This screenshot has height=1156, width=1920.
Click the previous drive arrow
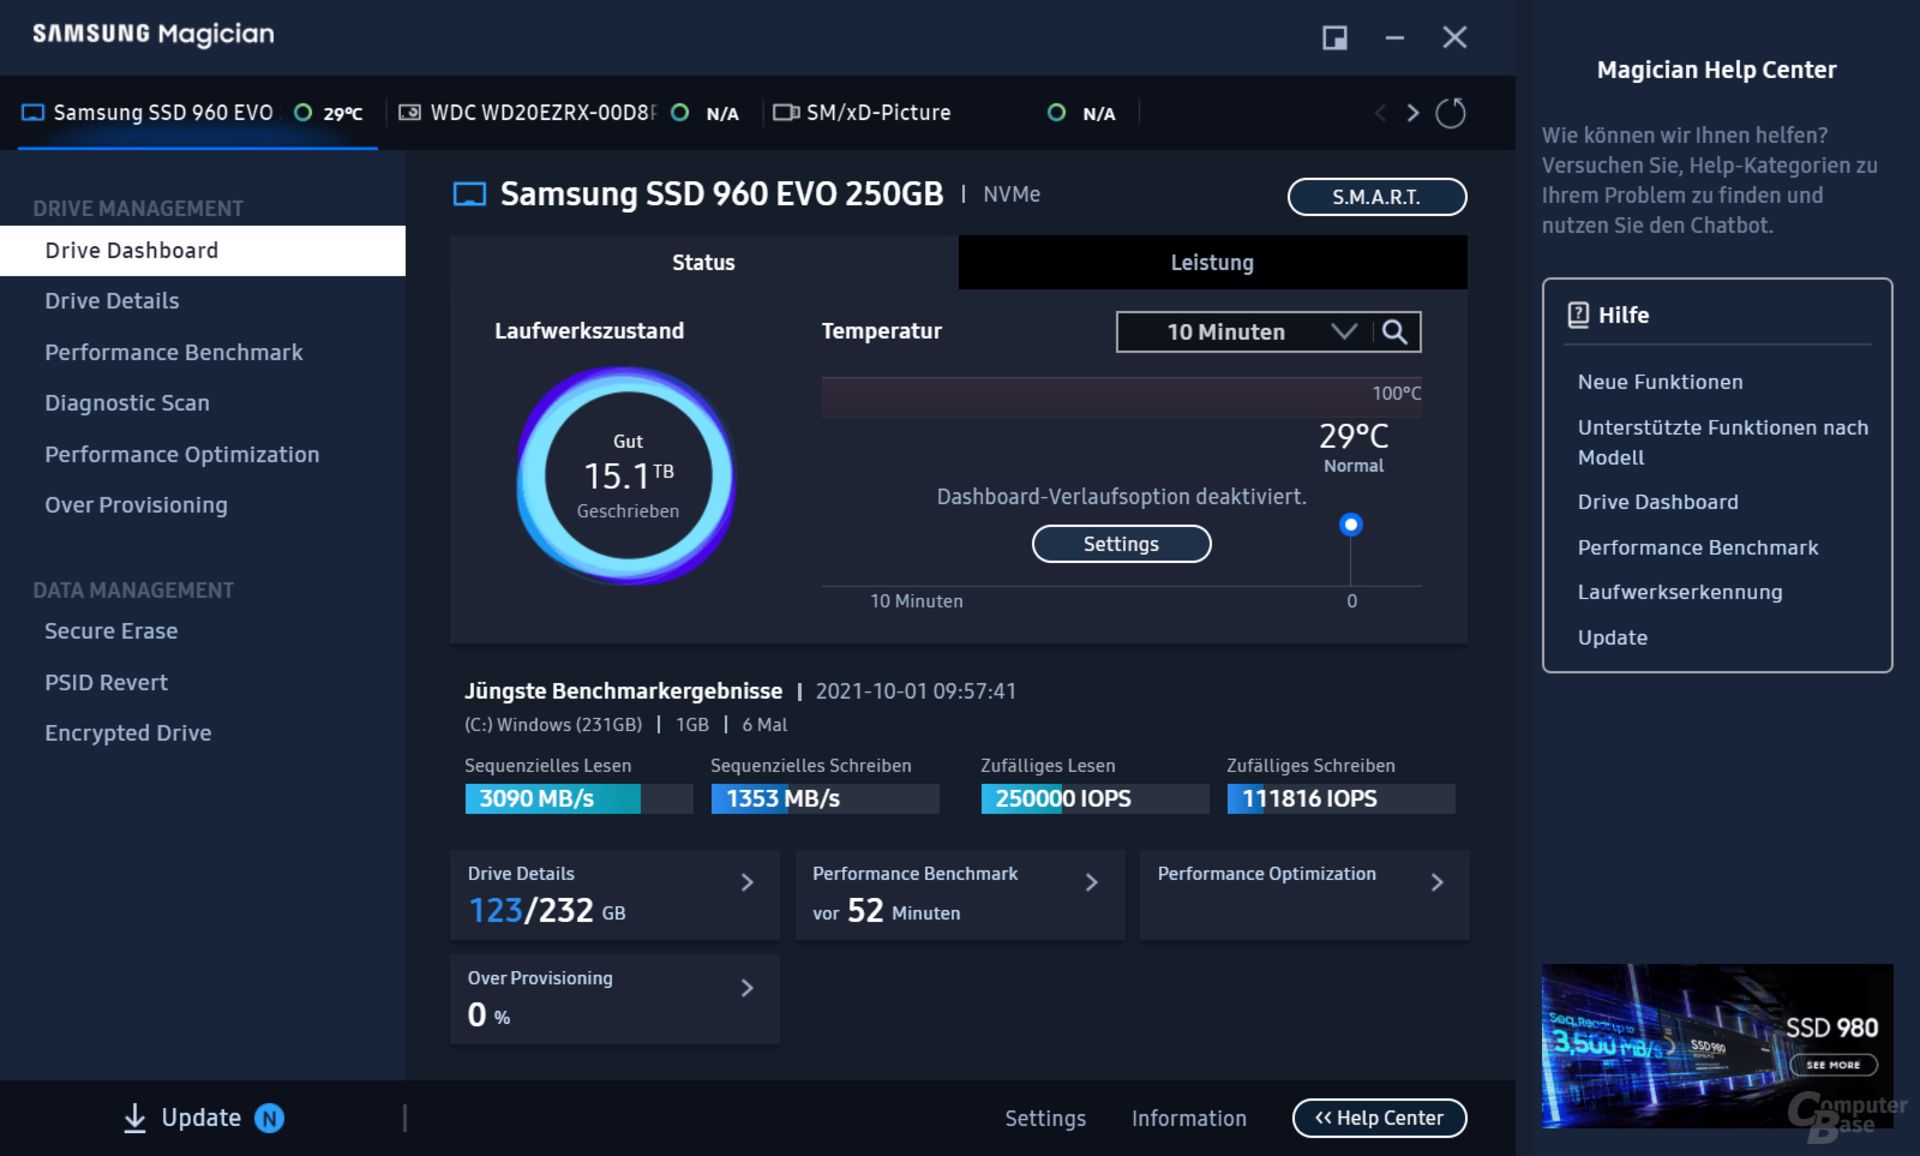(x=1380, y=113)
